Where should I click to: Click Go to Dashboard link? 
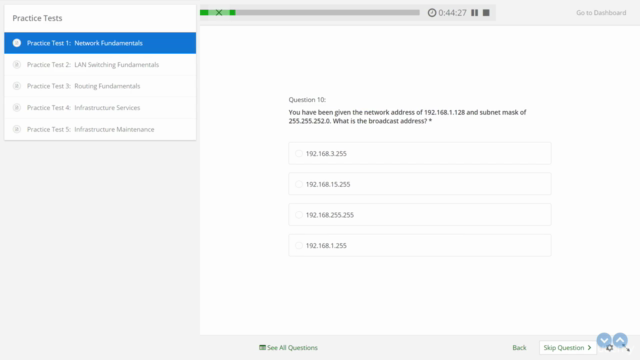(x=601, y=13)
